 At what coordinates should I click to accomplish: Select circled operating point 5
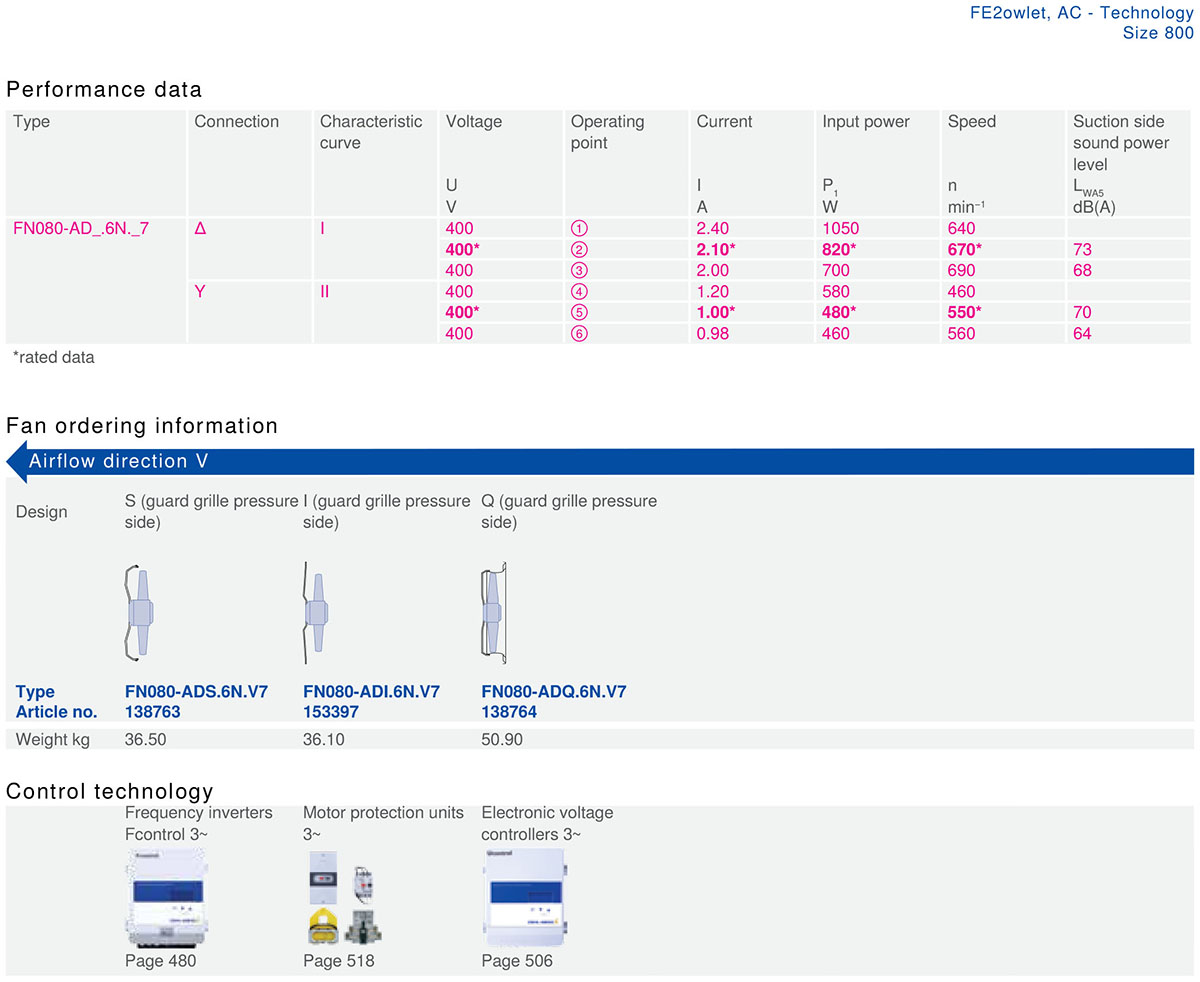coord(578,312)
